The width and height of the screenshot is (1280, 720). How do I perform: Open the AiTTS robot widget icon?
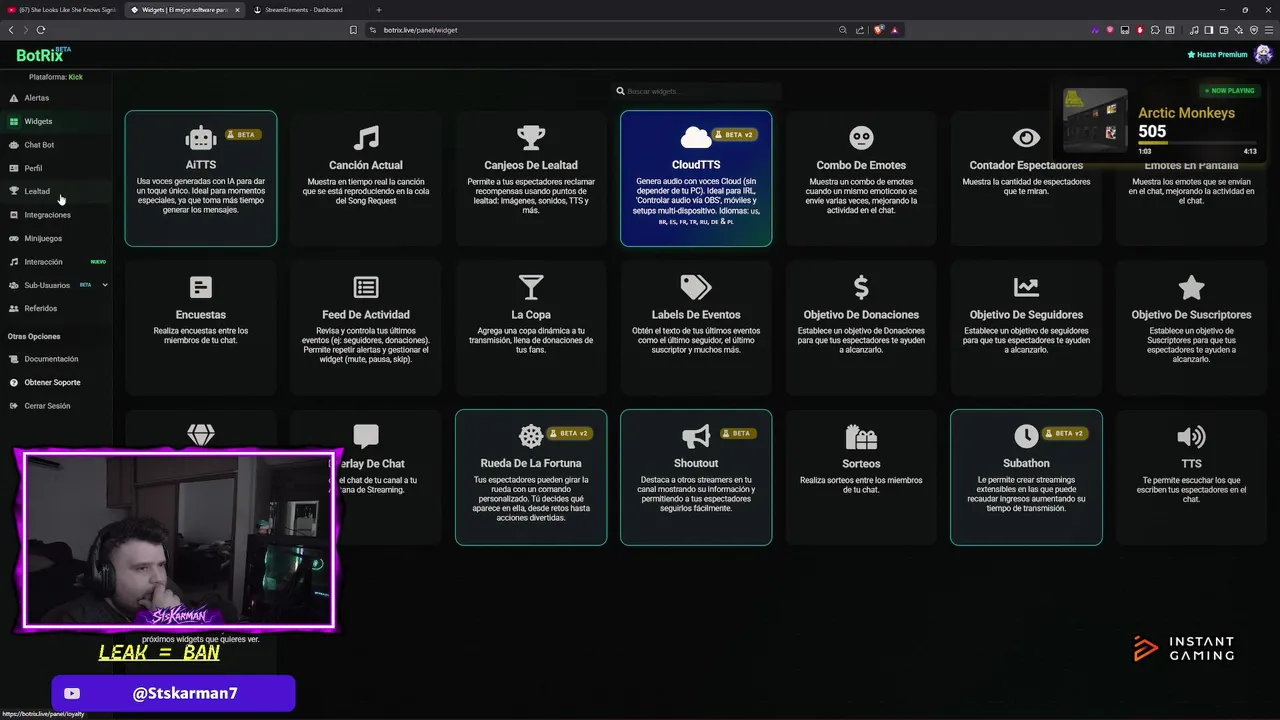[201, 138]
